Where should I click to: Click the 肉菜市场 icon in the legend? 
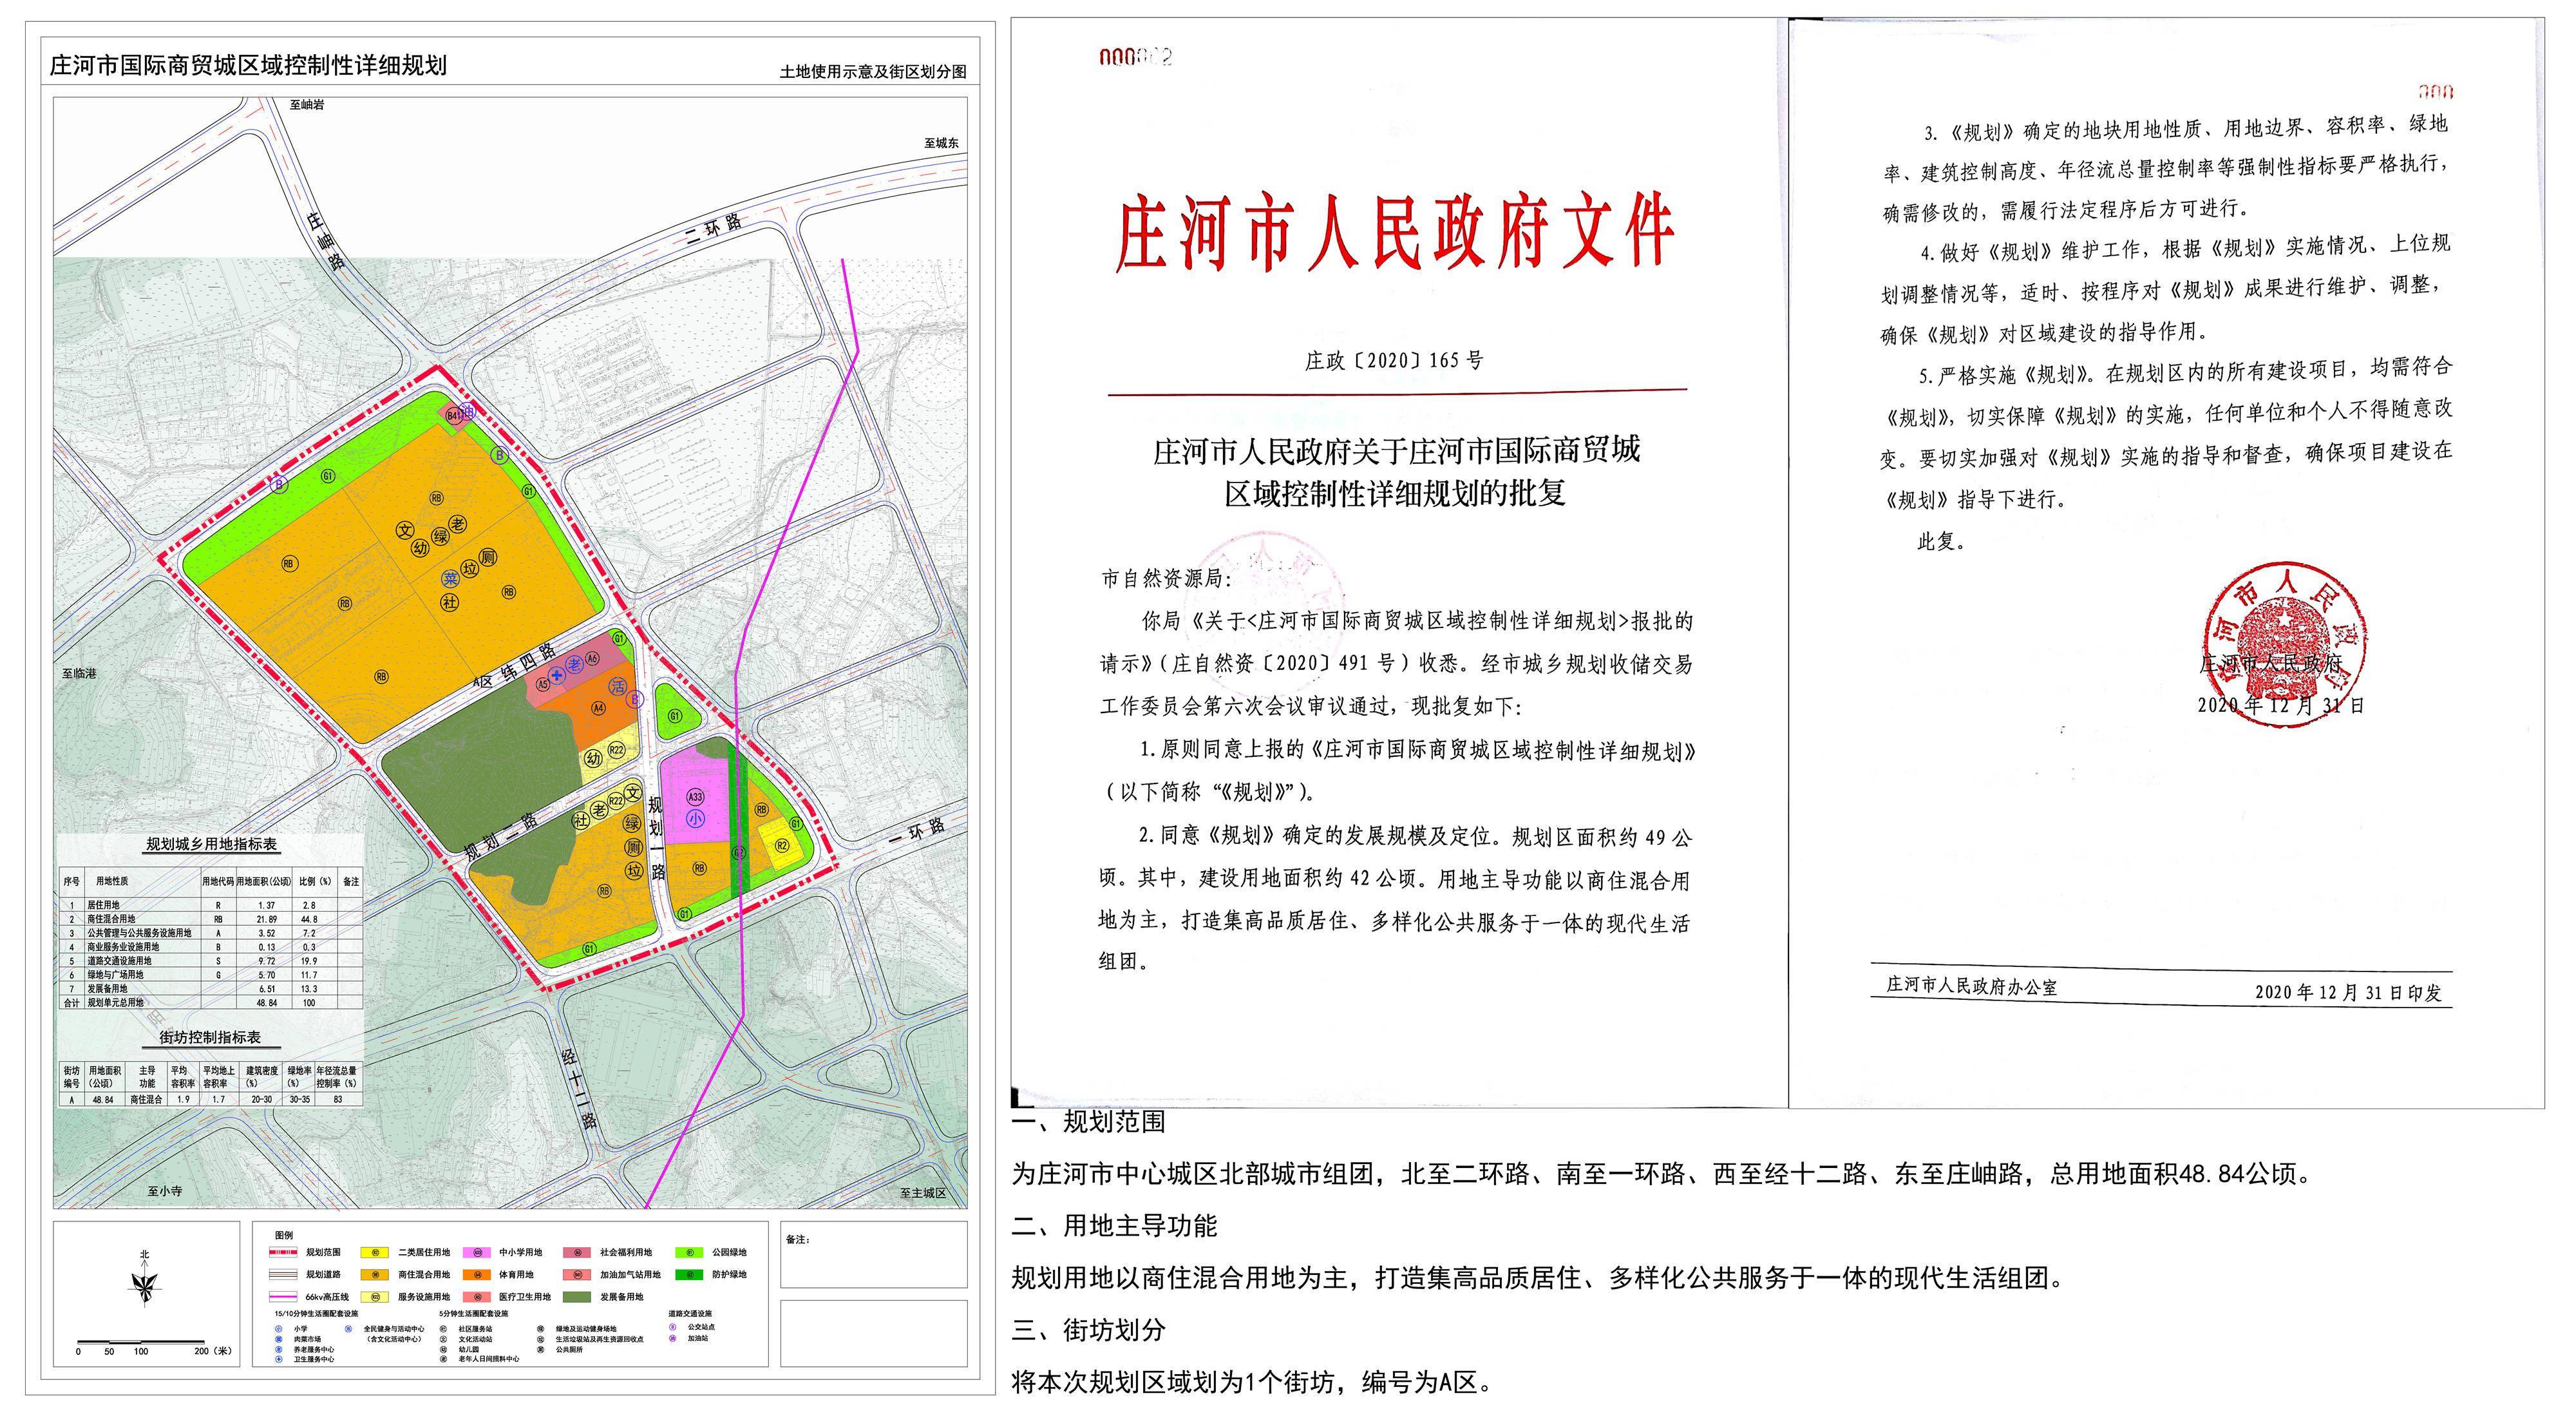tap(279, 1340)
